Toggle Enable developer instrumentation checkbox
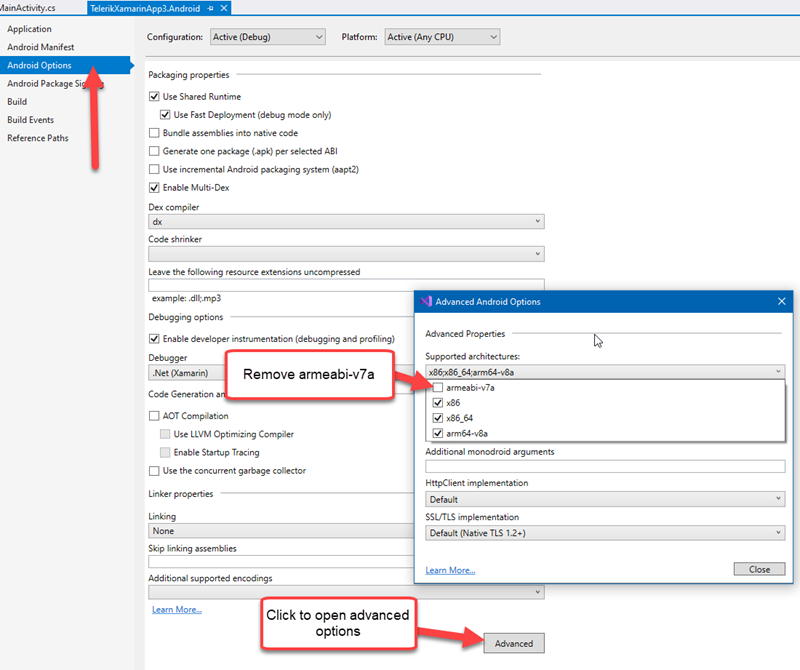 pos(154,339)
